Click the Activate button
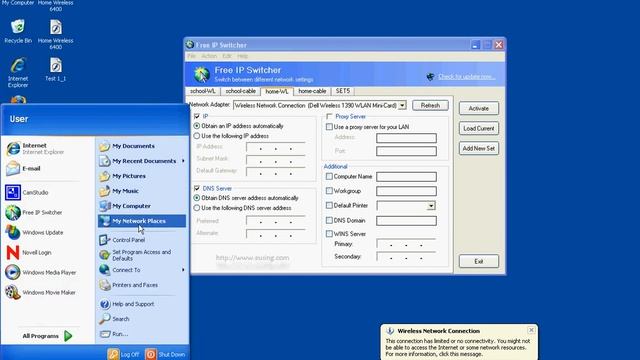 (x=478, y=108)
